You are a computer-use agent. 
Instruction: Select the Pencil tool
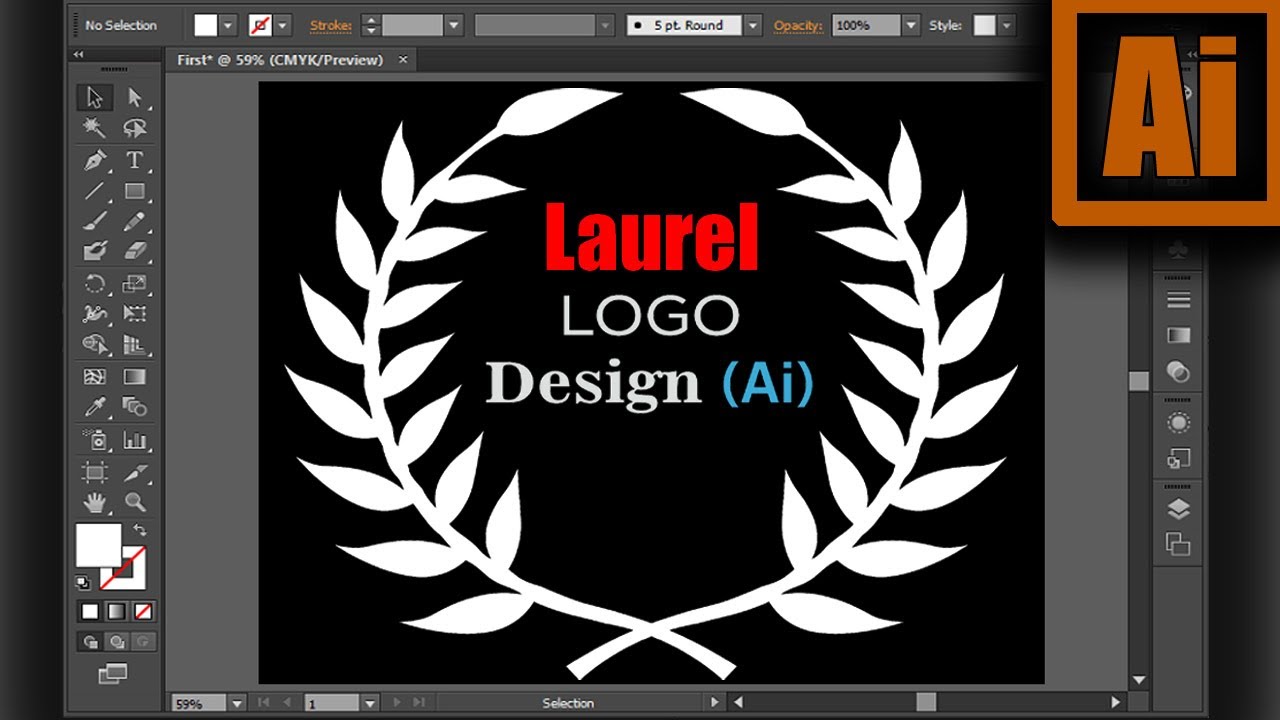coord(135,222)
